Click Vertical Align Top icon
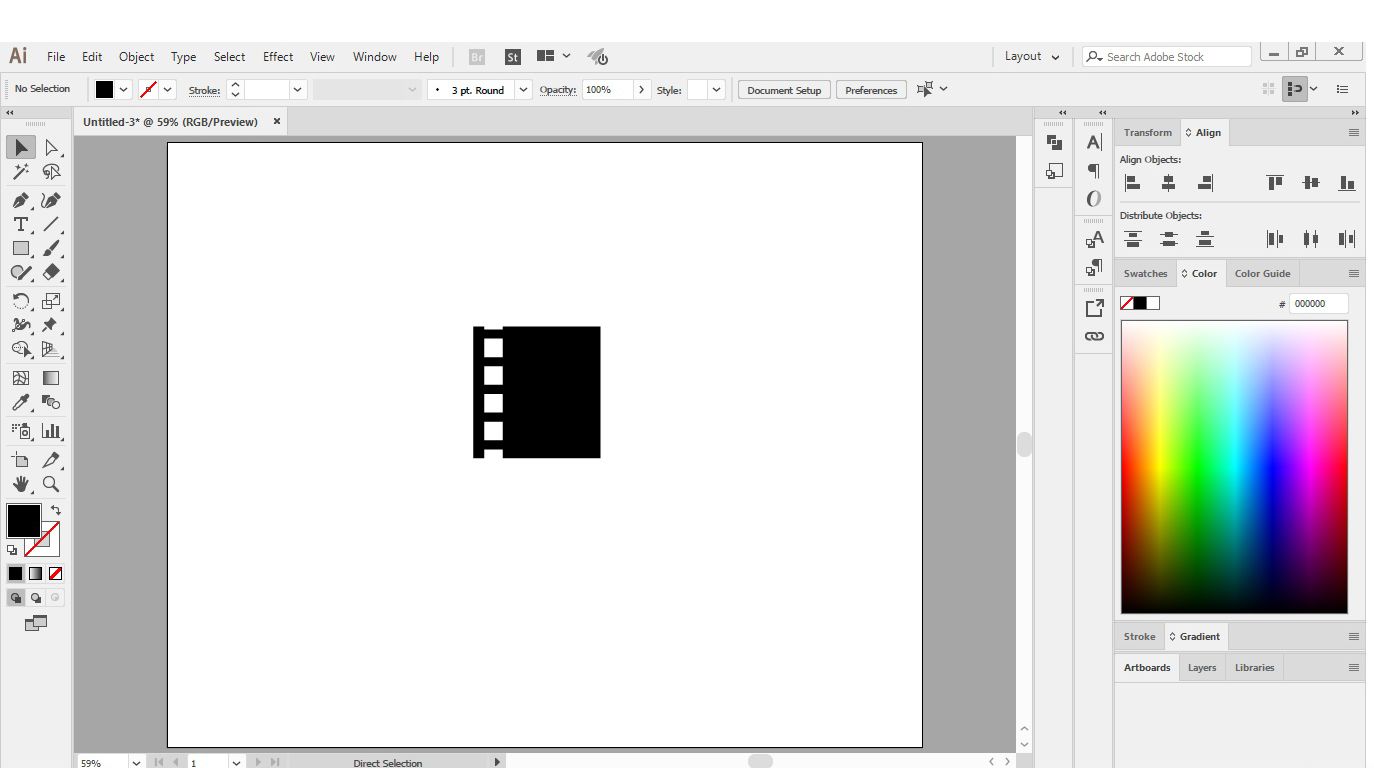This screenshot has height=768, width=1374. click(1275, 182)
